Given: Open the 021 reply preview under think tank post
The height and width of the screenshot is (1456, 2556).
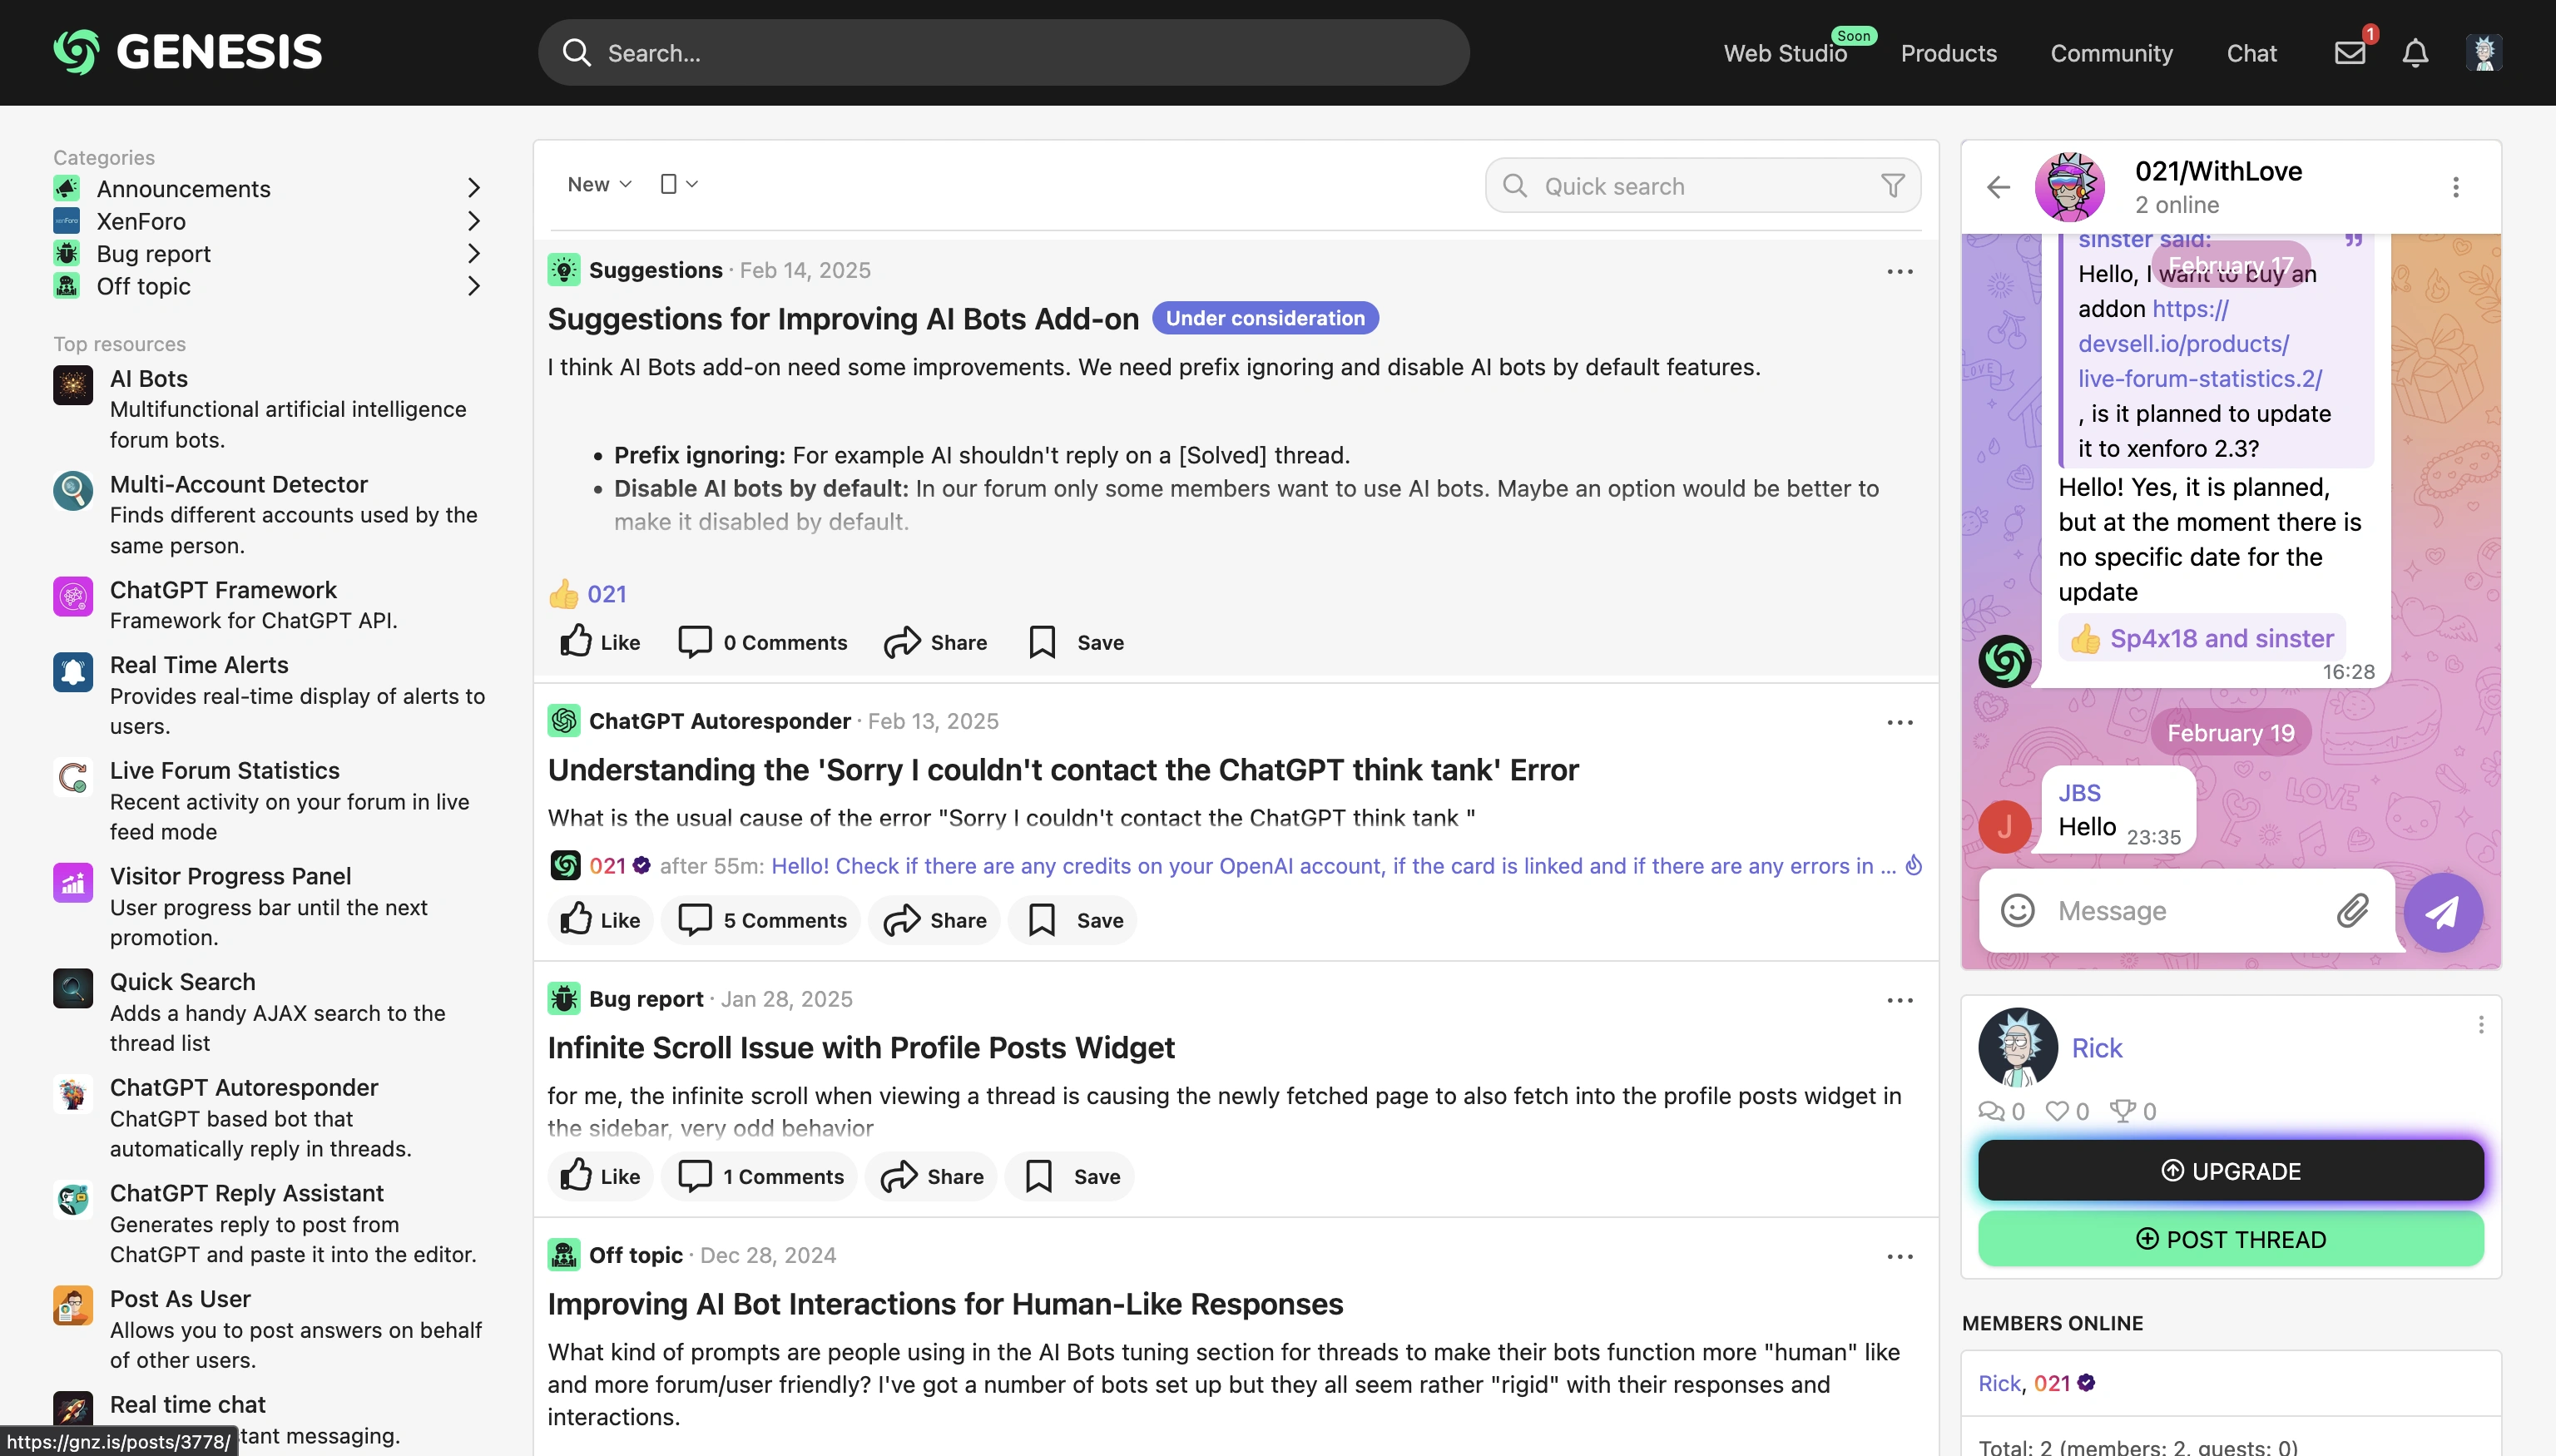Looking at the screenshot, I should pos(1333,866).
